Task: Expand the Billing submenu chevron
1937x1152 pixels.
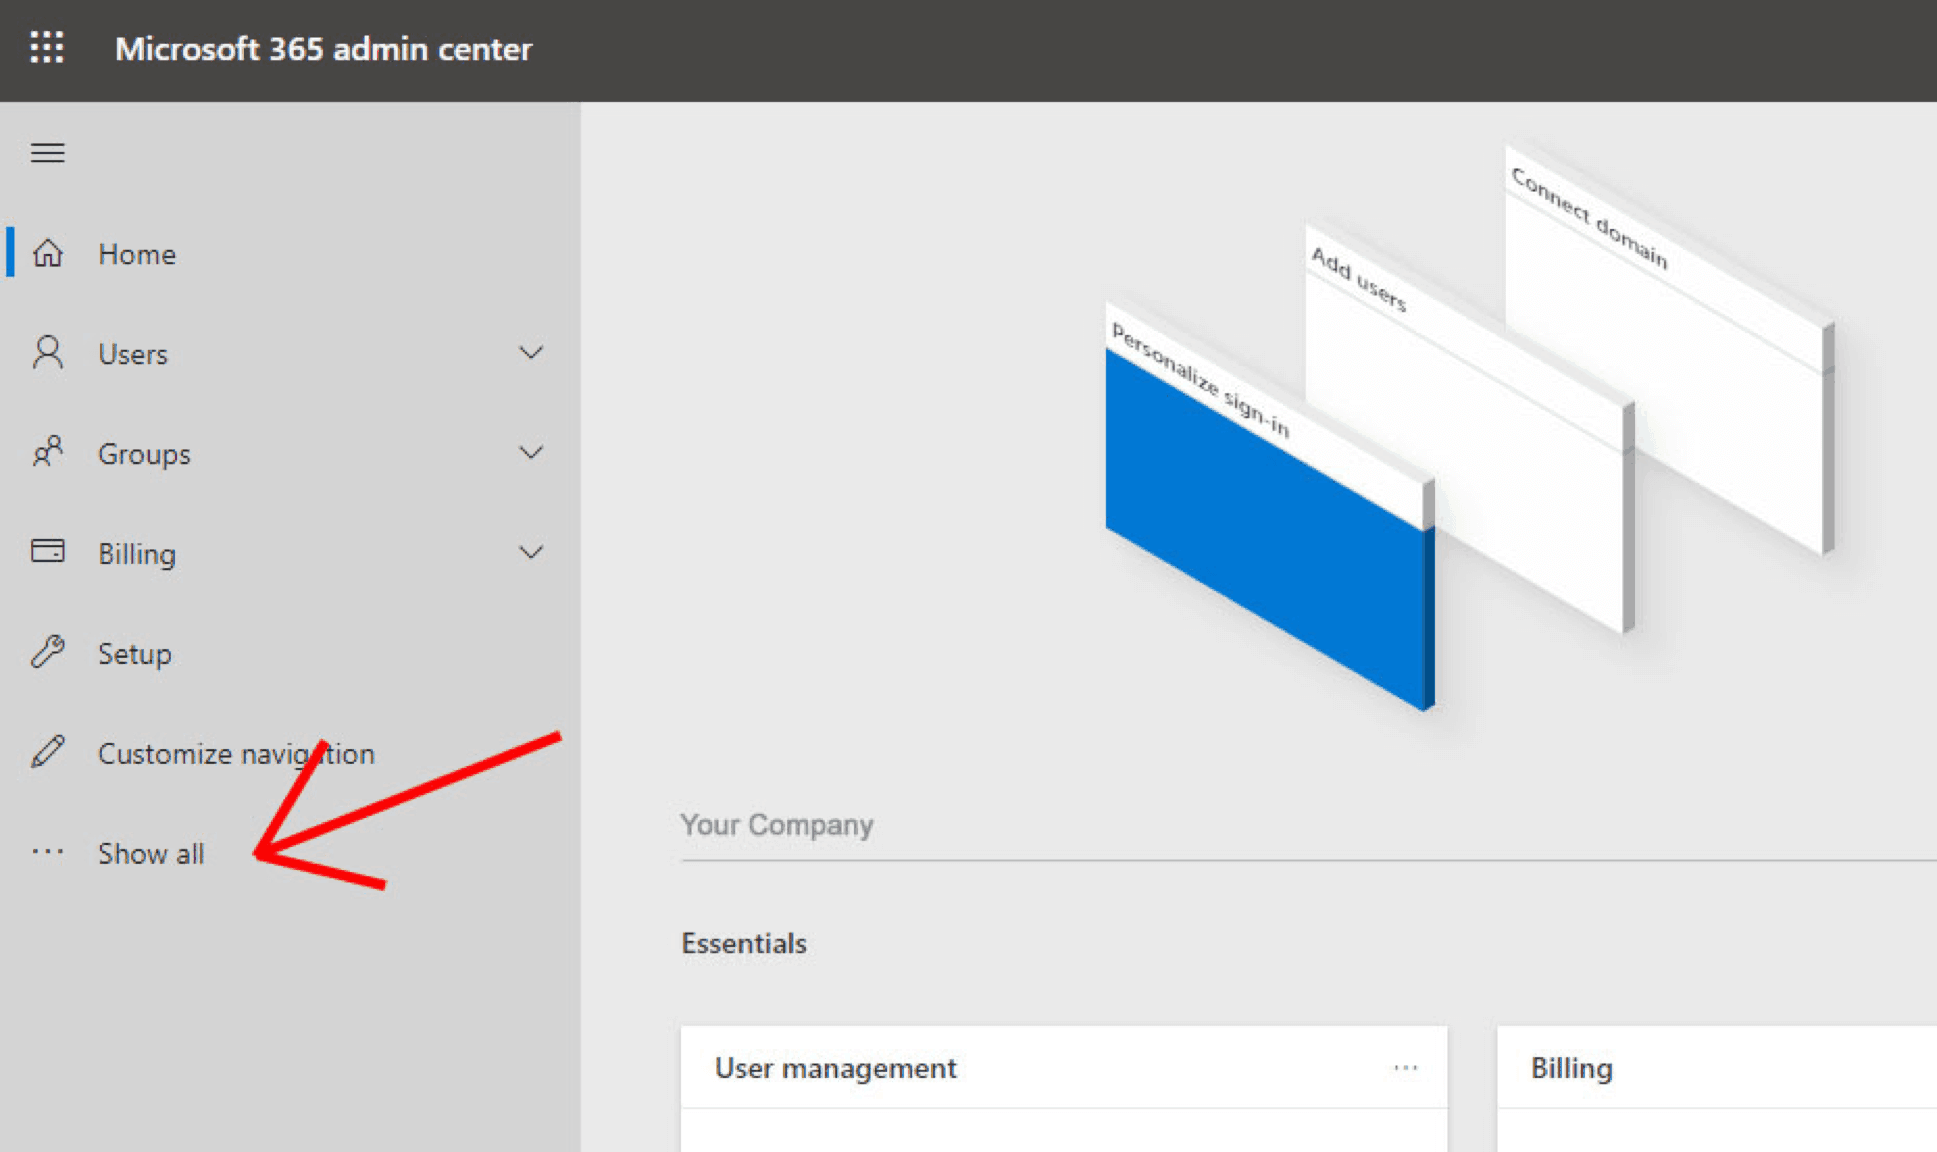Action: pos(531,552)
